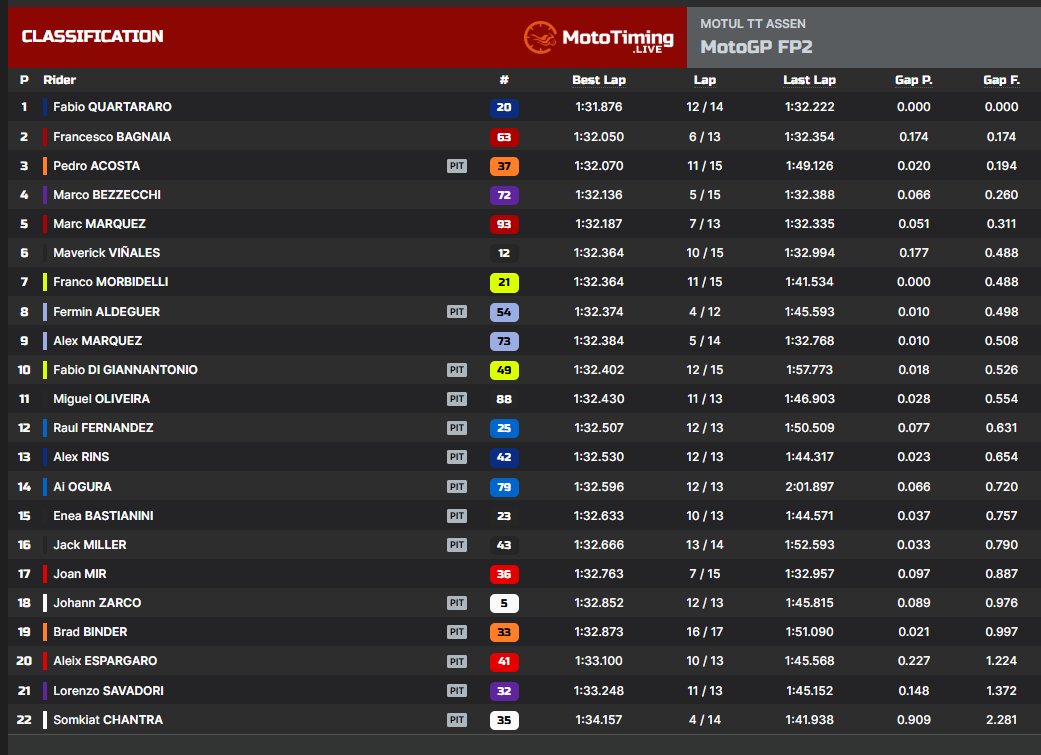Click the Lap column header
1041x755 pixels.
click(x=704, y=80)
